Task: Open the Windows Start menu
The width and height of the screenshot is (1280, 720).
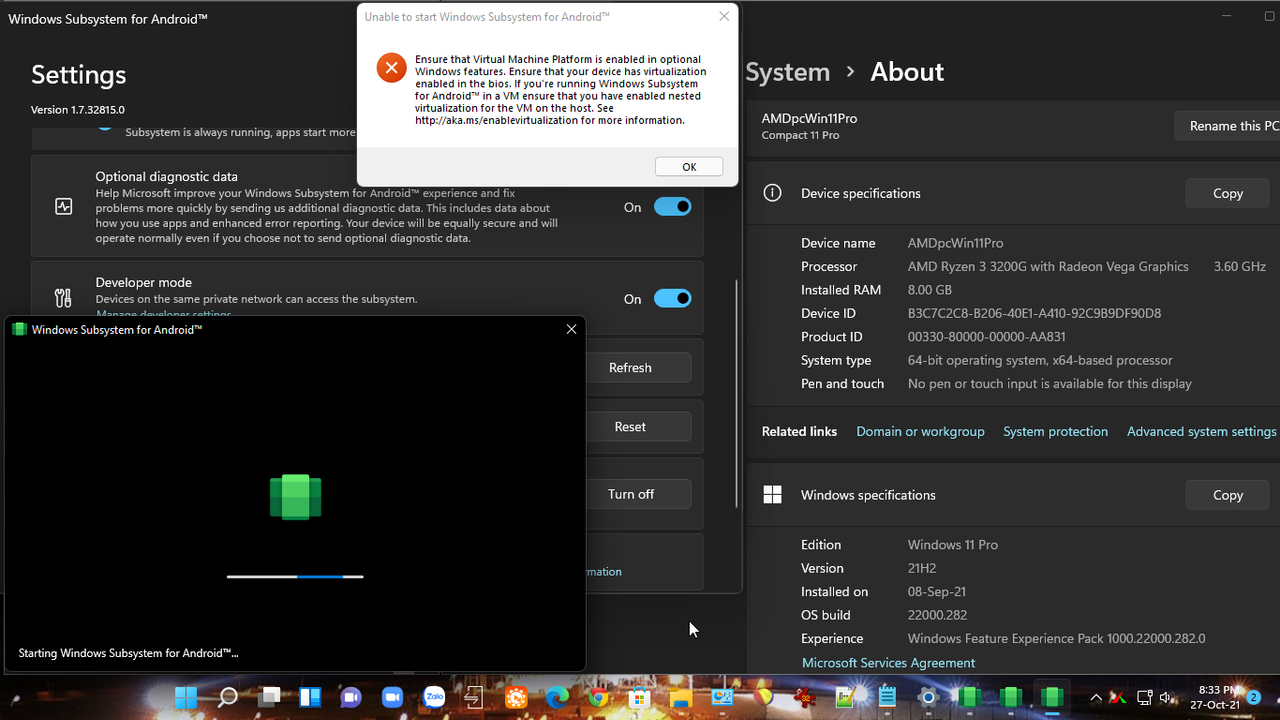Action: click(186, 697)
